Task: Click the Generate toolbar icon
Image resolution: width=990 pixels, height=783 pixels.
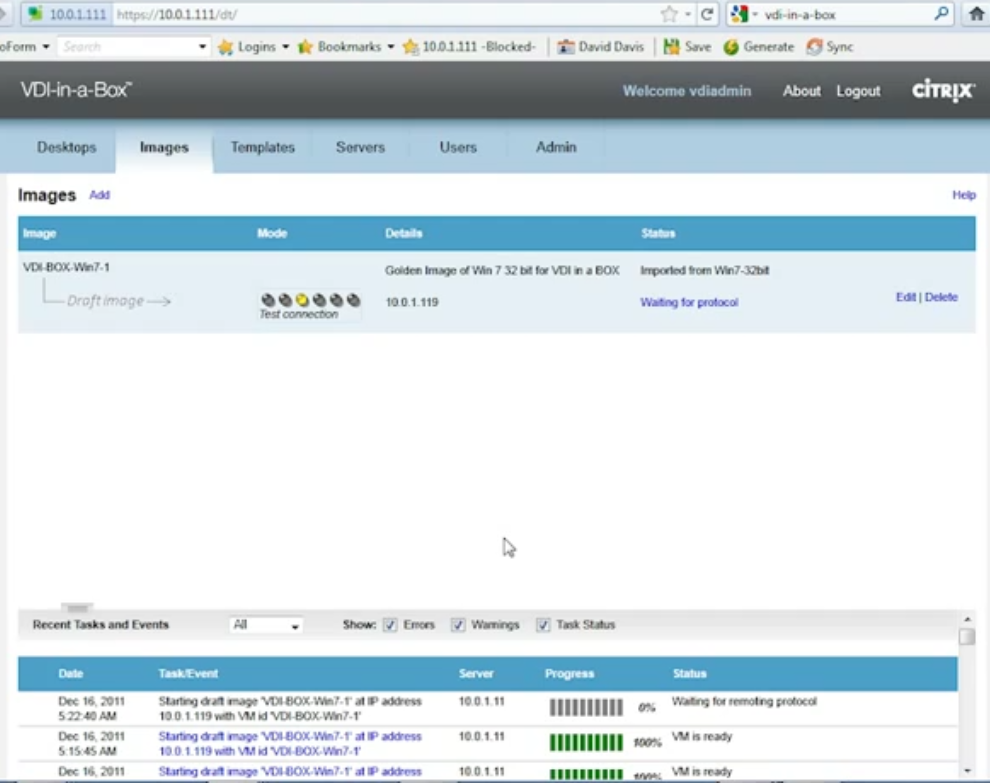Action: click(731, 47)
